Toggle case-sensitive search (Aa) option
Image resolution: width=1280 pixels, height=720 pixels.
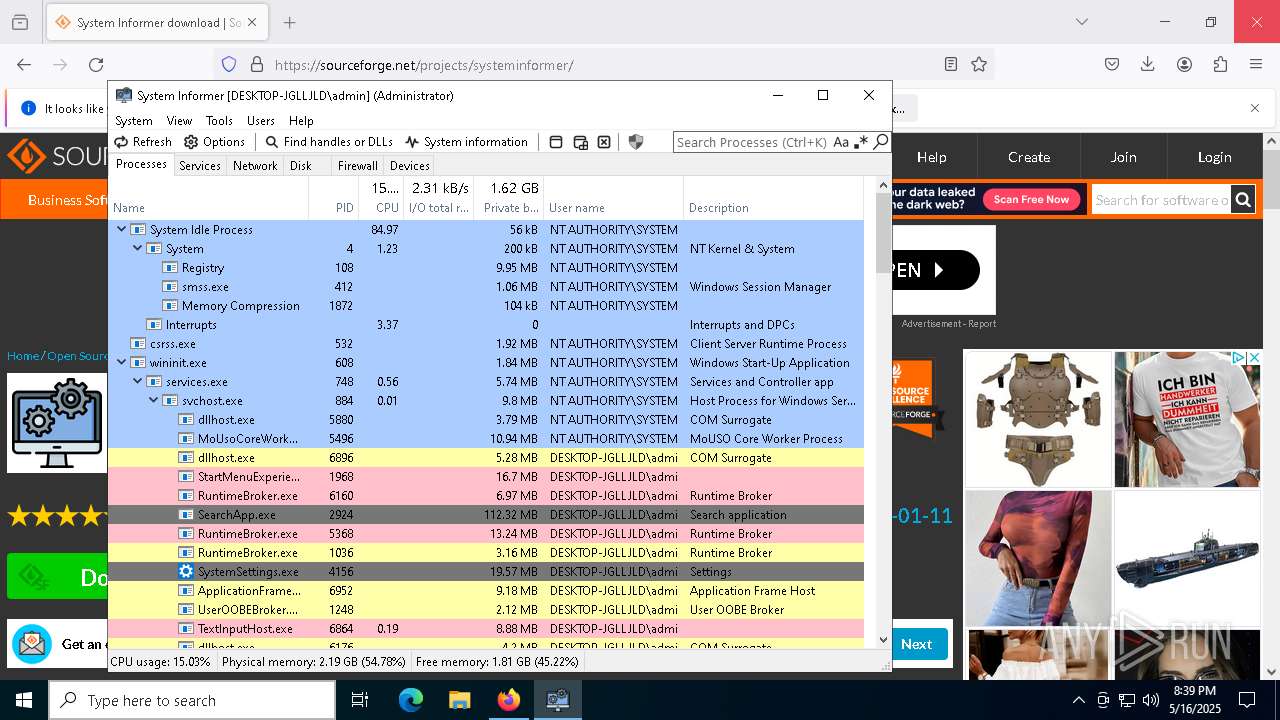pos(841,142)
